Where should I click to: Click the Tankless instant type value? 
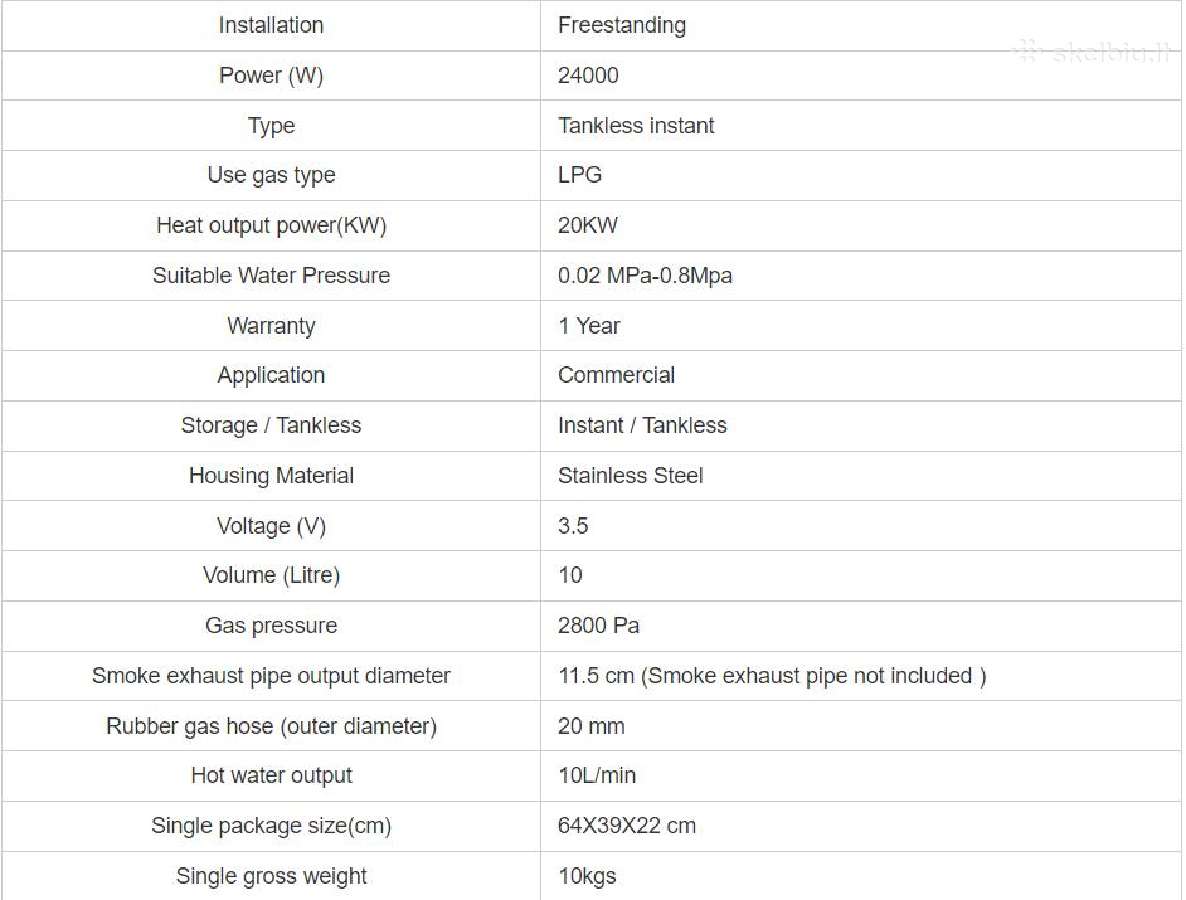coord(635,125)
